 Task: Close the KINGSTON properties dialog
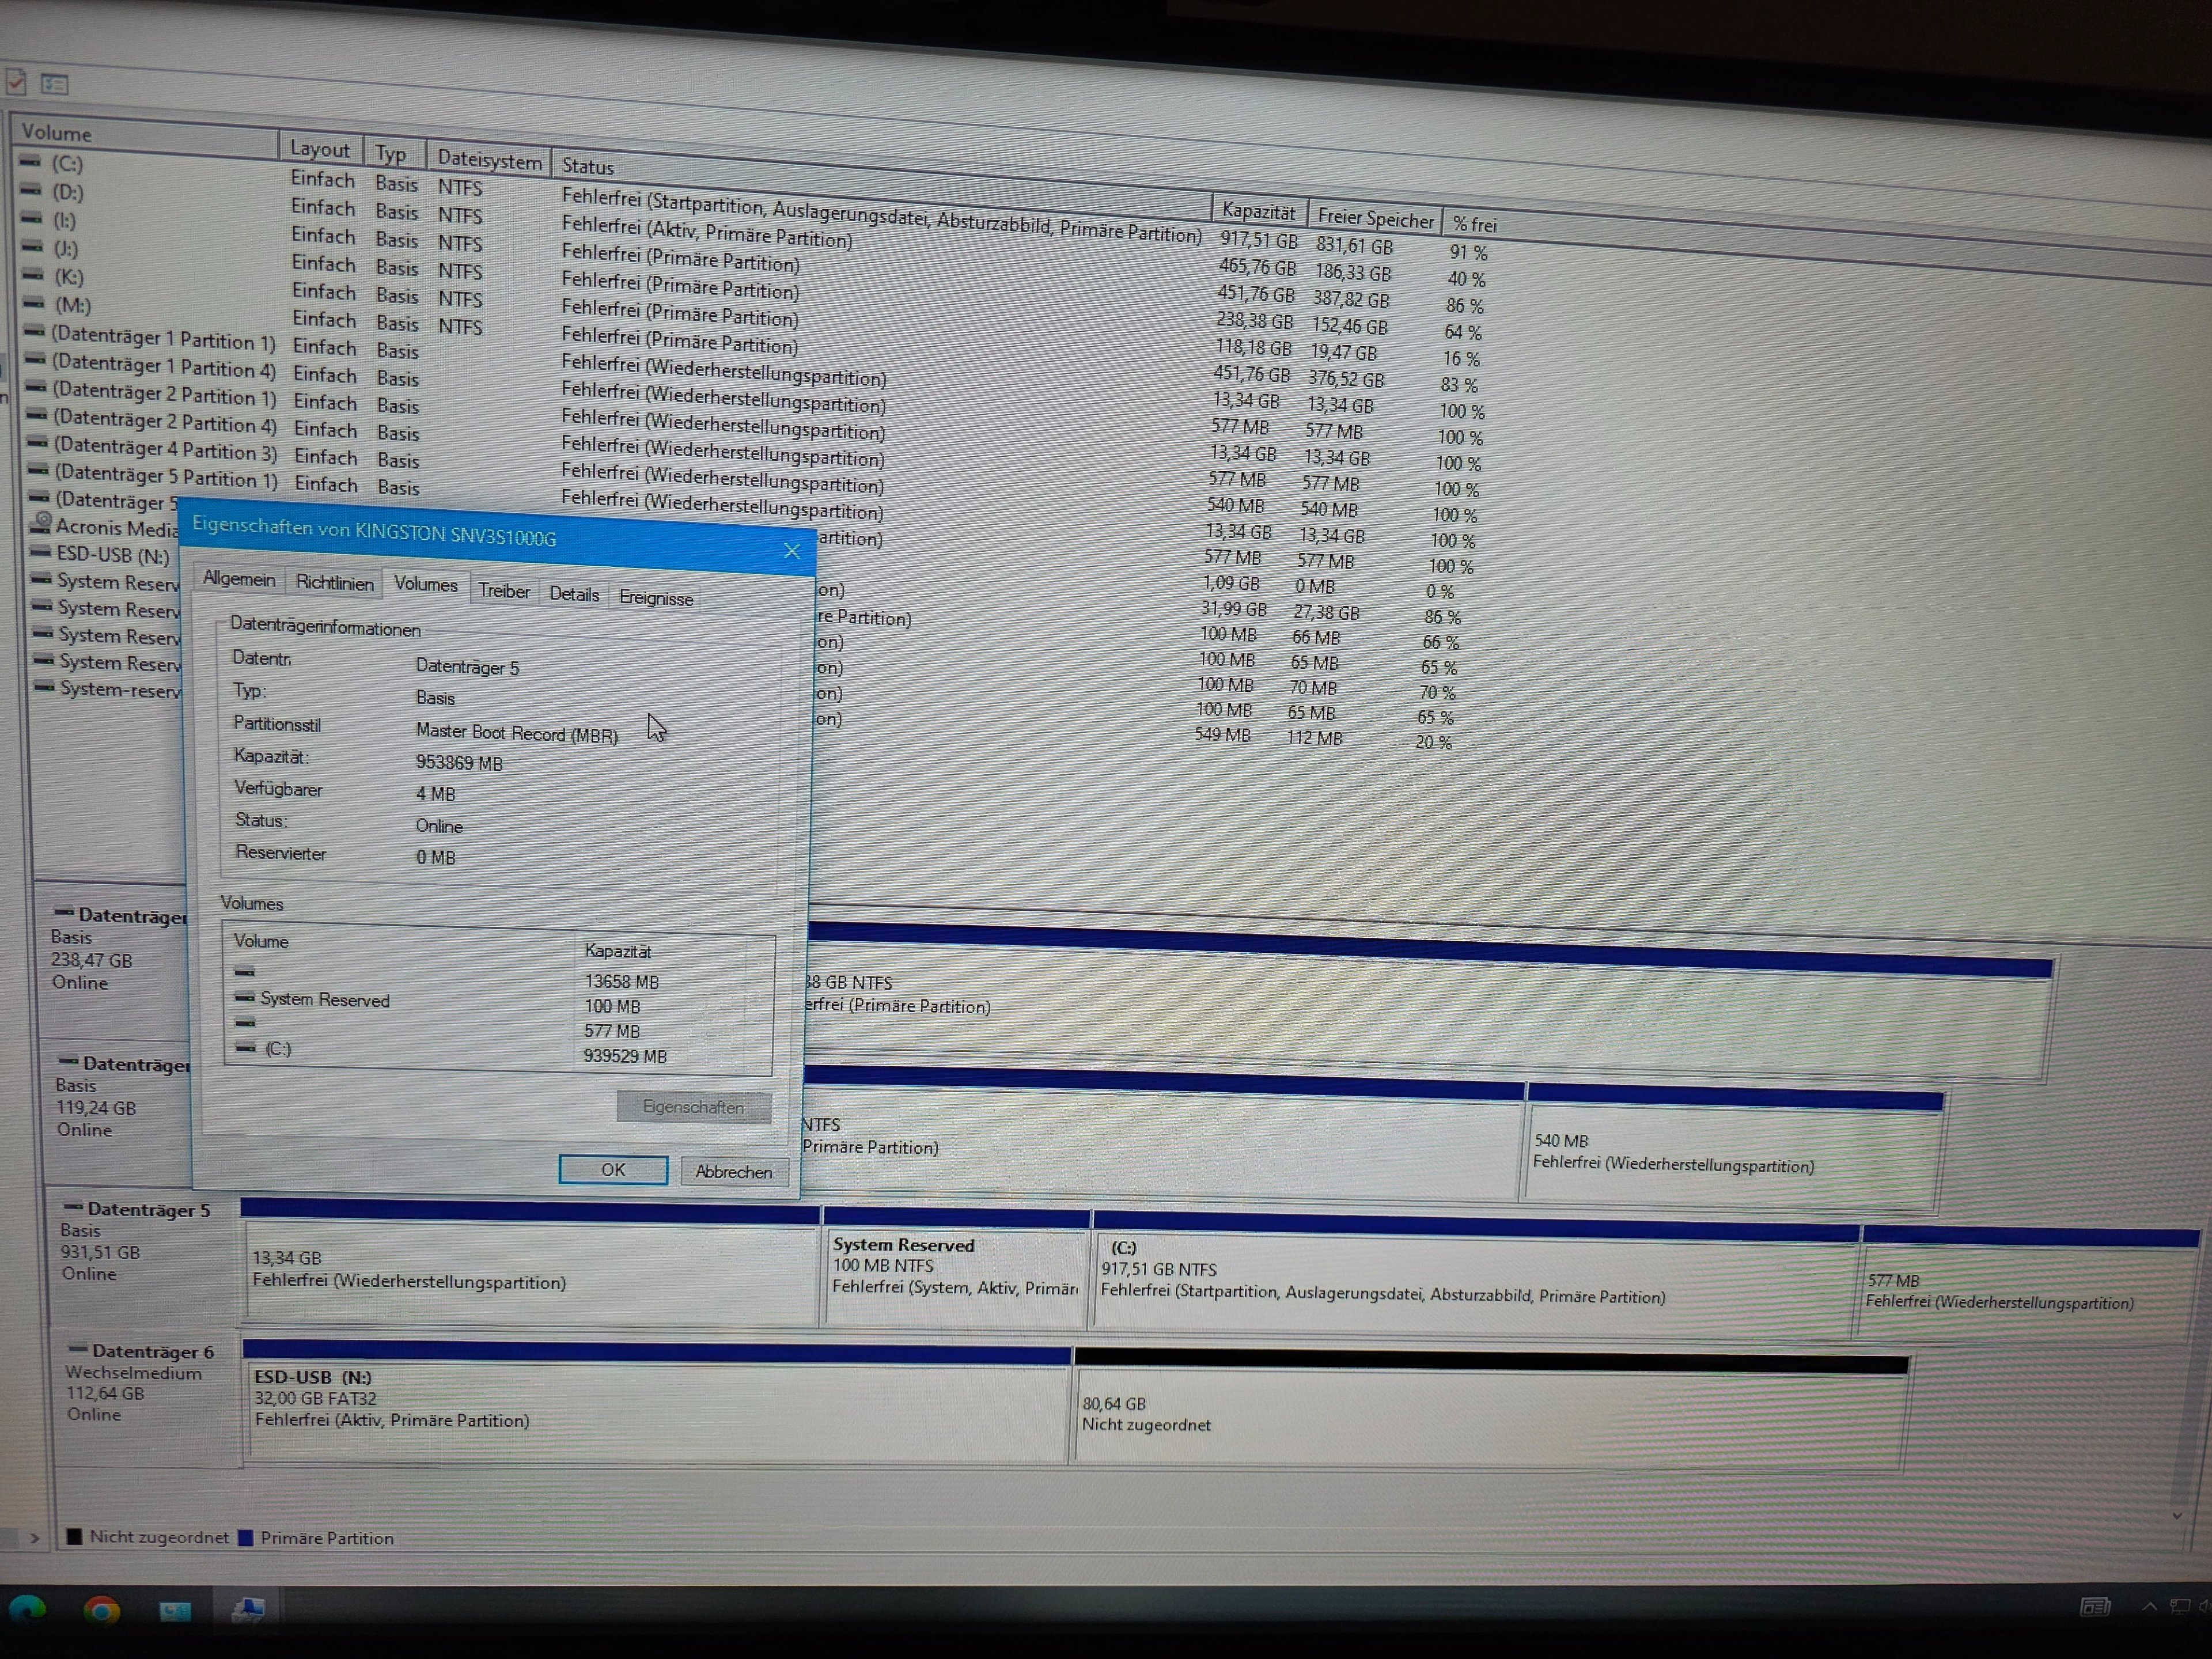coord(791,551)
